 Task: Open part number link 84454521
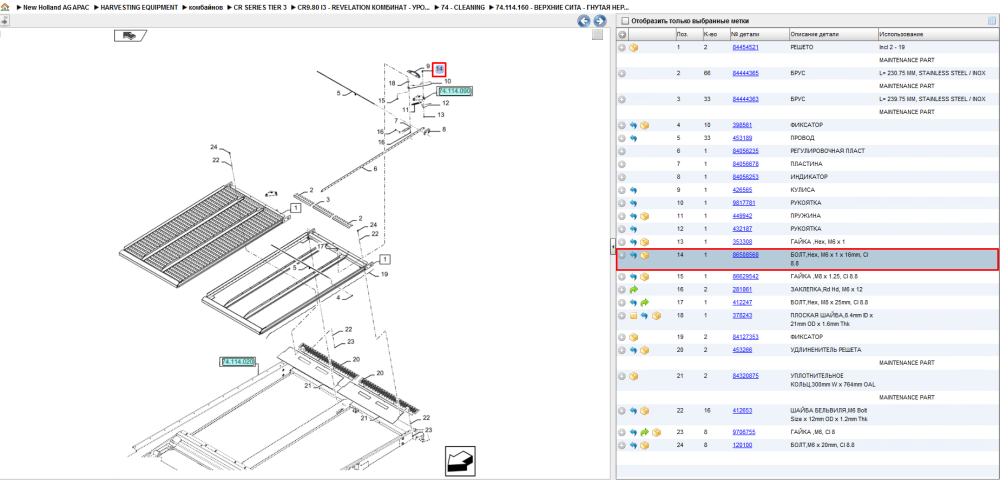[x=745, y=48]
